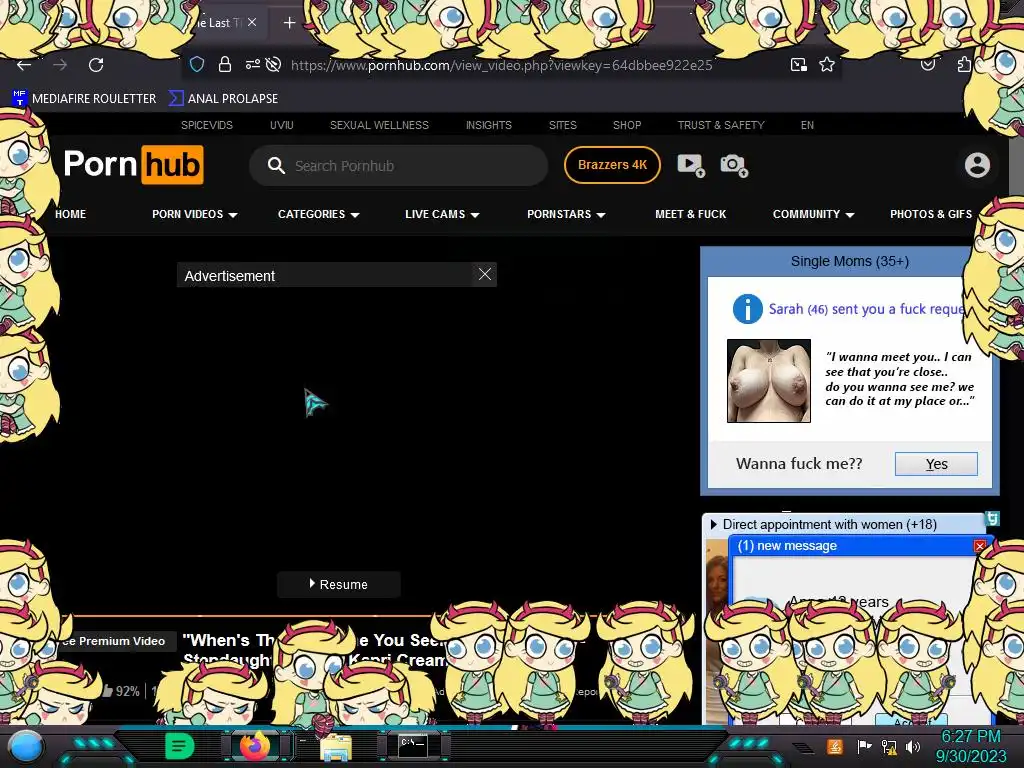Open the UVIU link in top bar

pyautogui.click(x=281, y=125)
